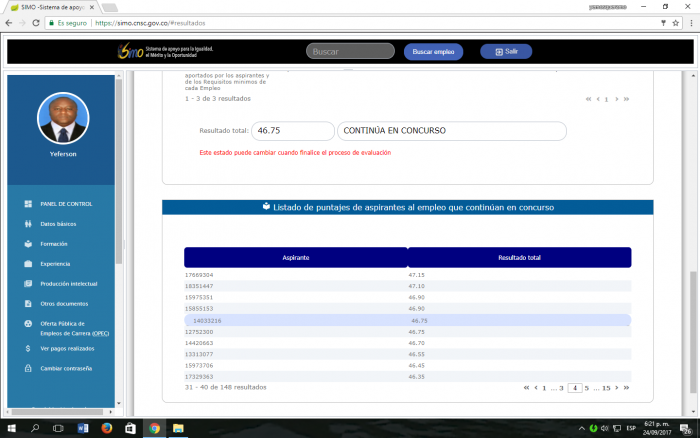
Task: Open the Panel de Control sidebar icon
Action: (27, 204)
